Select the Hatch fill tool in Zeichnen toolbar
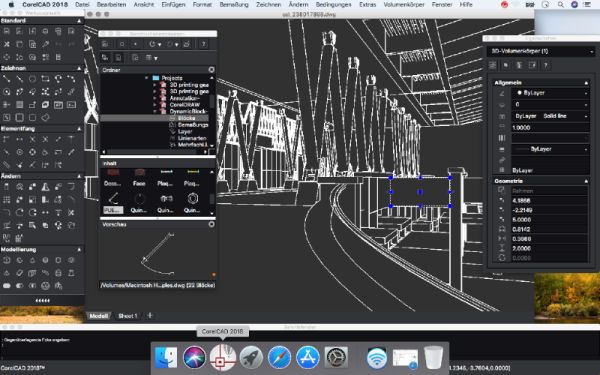The image size is (600, 375). 20,104
